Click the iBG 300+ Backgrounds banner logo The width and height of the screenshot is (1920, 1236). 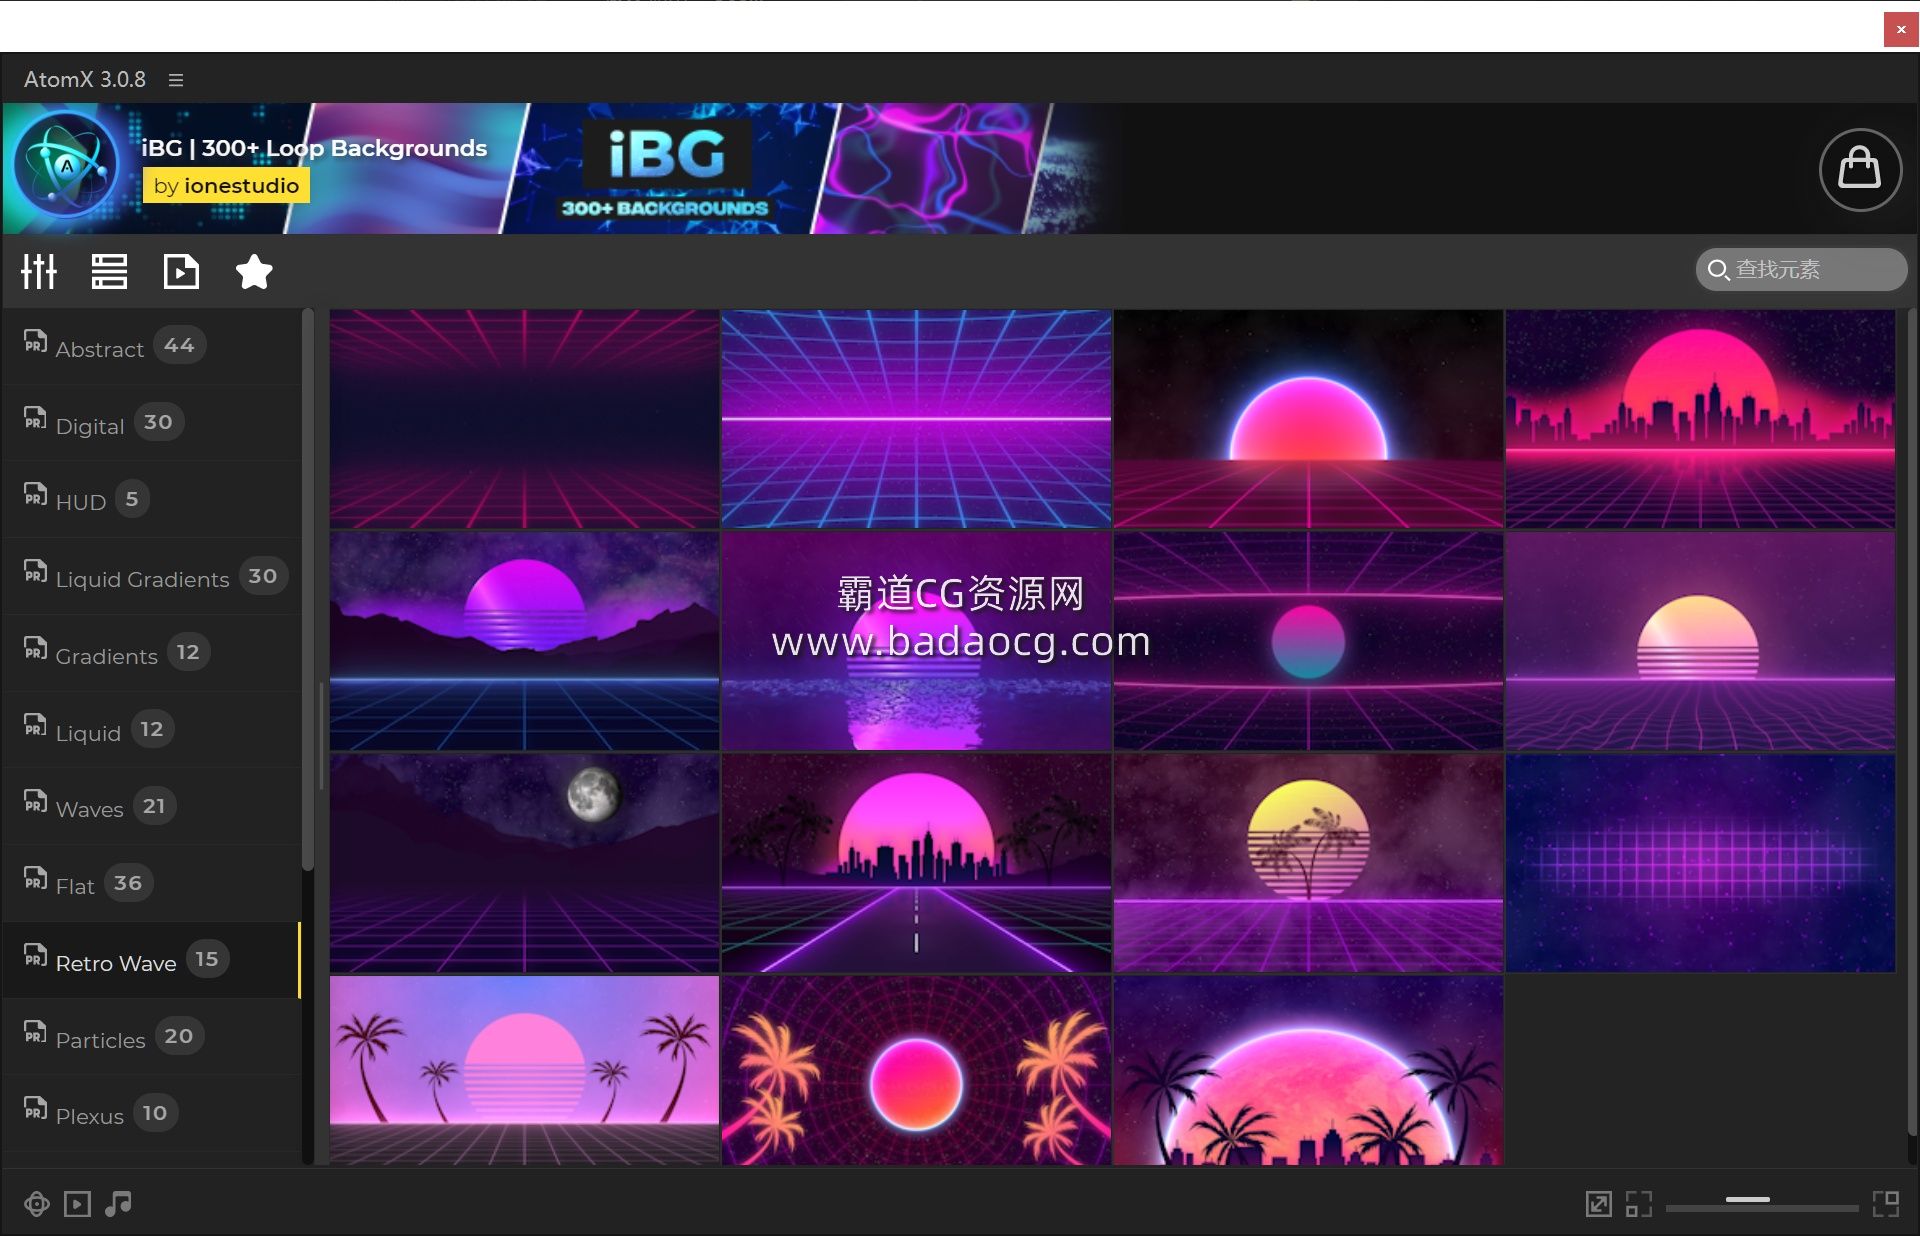click(666, 168)
